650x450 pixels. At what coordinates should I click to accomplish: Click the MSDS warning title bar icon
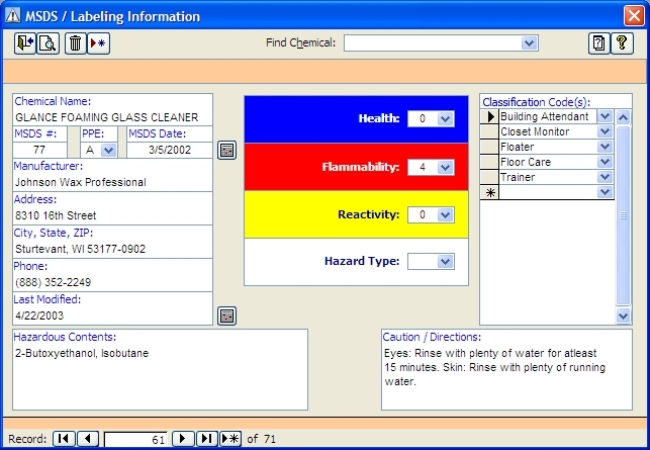click(12, 16)
